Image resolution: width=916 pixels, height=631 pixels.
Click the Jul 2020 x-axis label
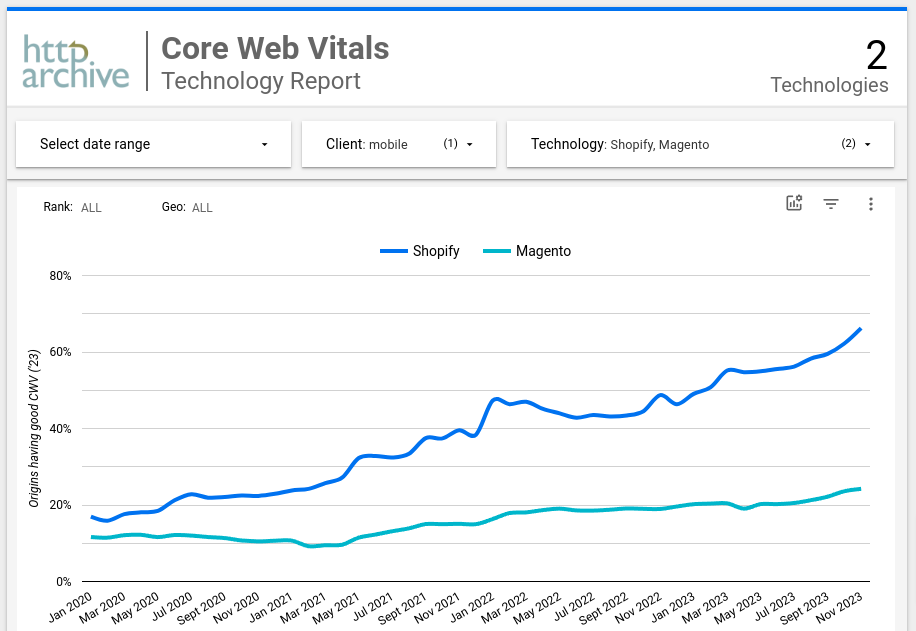click(x=172, y=606)
